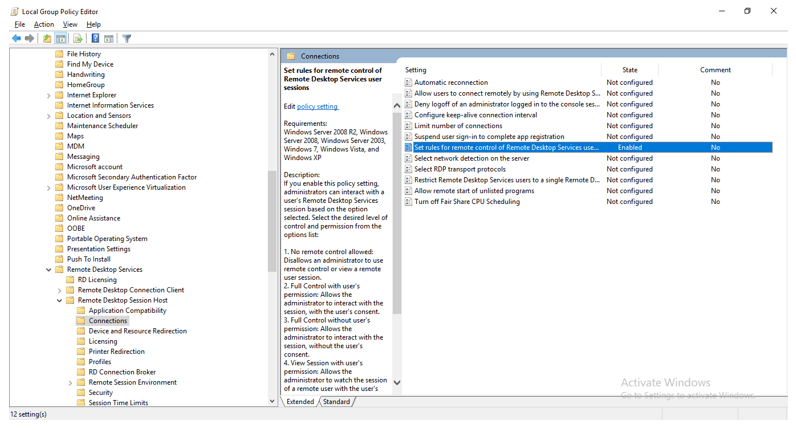Select the Push To Install tree folder
Viewport: 796px width, 430px height.
point(88,259)
